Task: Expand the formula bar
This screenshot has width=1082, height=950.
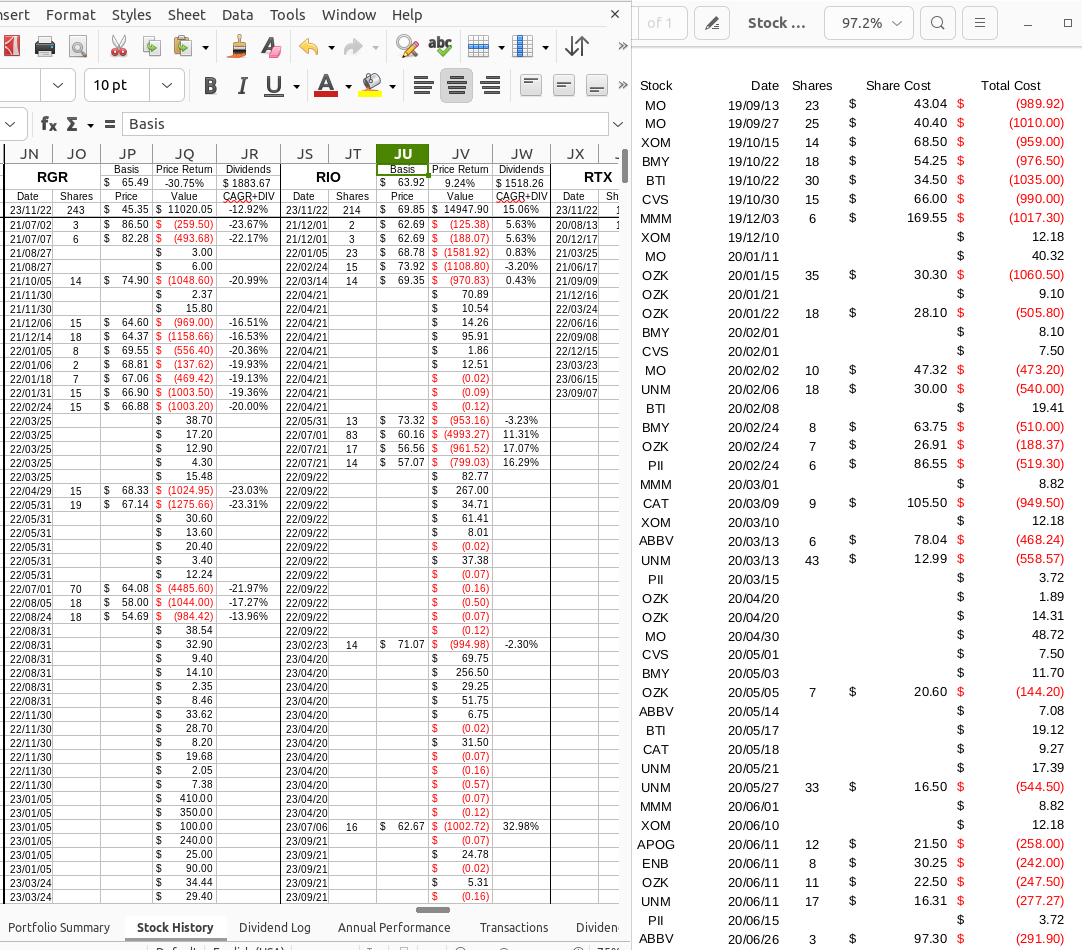Action: (x=618, y=124)
